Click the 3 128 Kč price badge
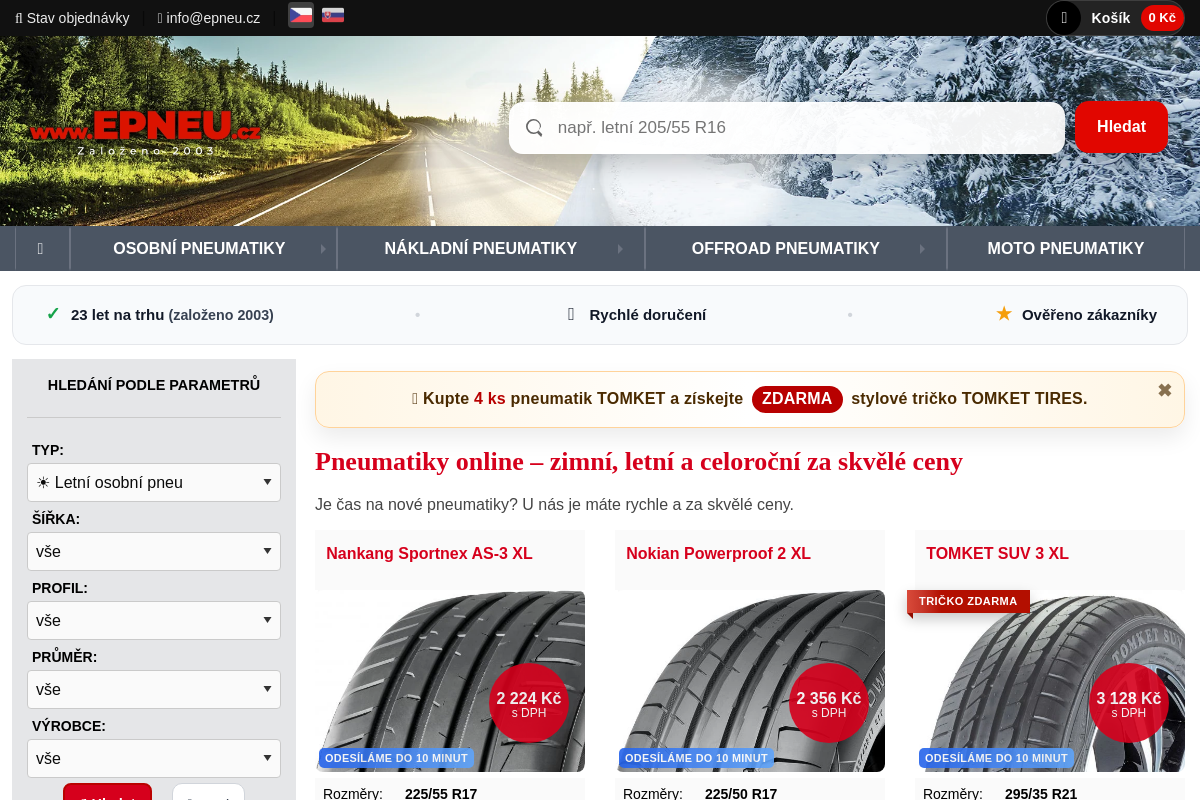The width and height of the screenshot is (1200, 800). (x=1128, y=703)
